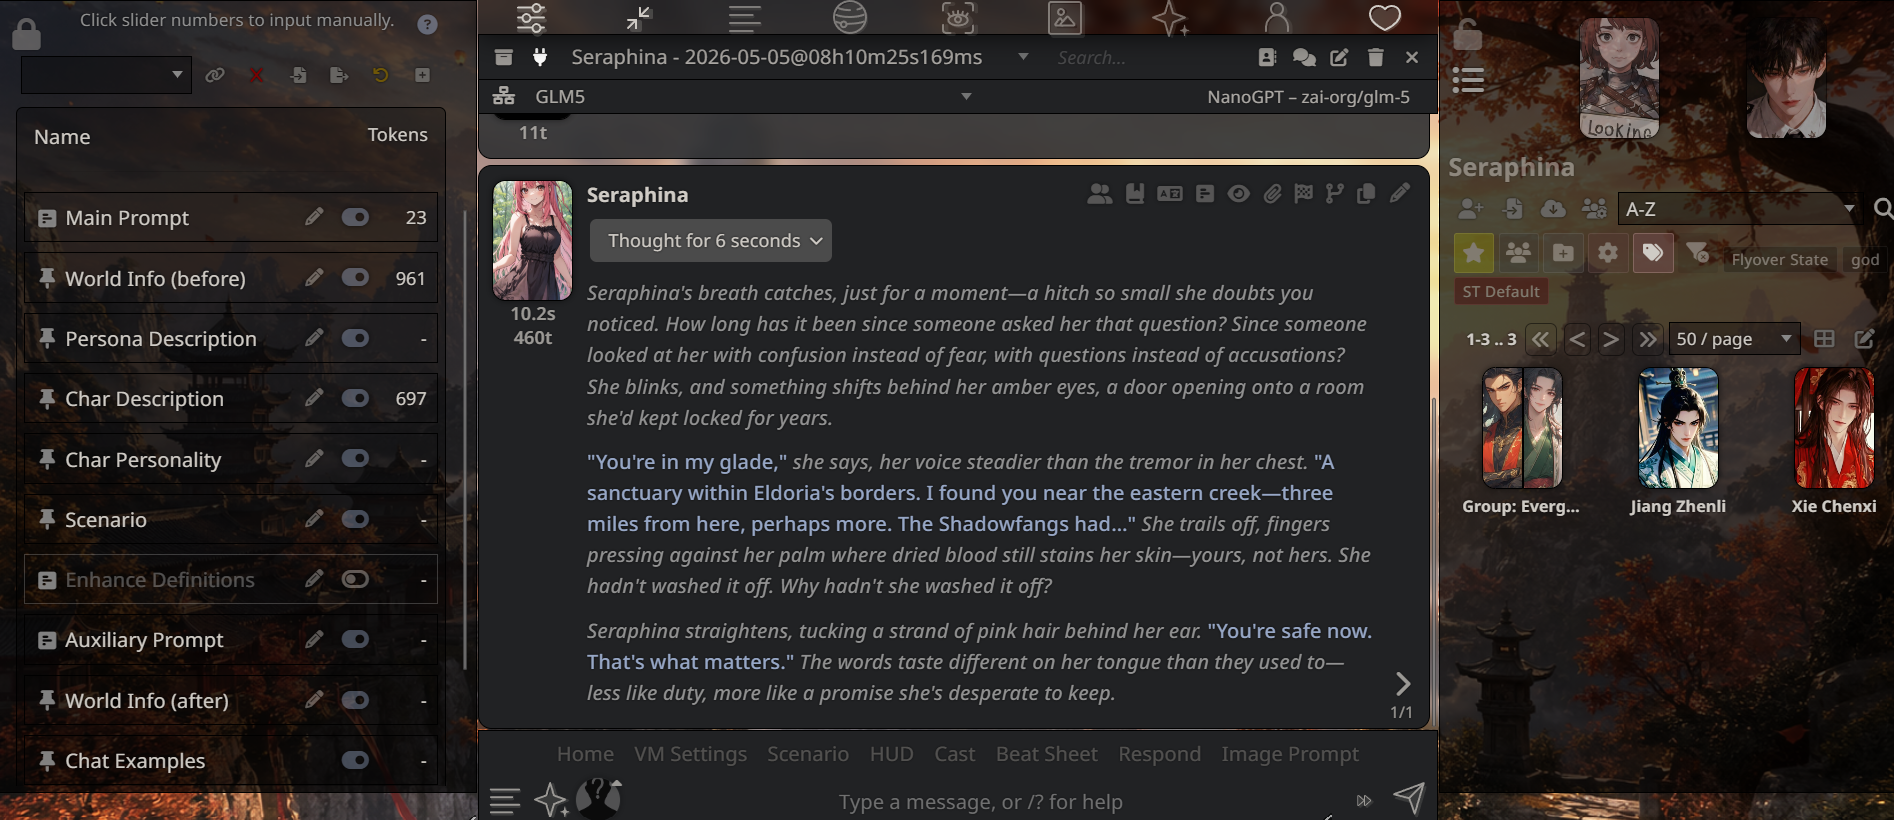Screen dimensions: 1894x820
Task: Reset the preset with the yellow undo icon
Action: [x=381, y=75]
